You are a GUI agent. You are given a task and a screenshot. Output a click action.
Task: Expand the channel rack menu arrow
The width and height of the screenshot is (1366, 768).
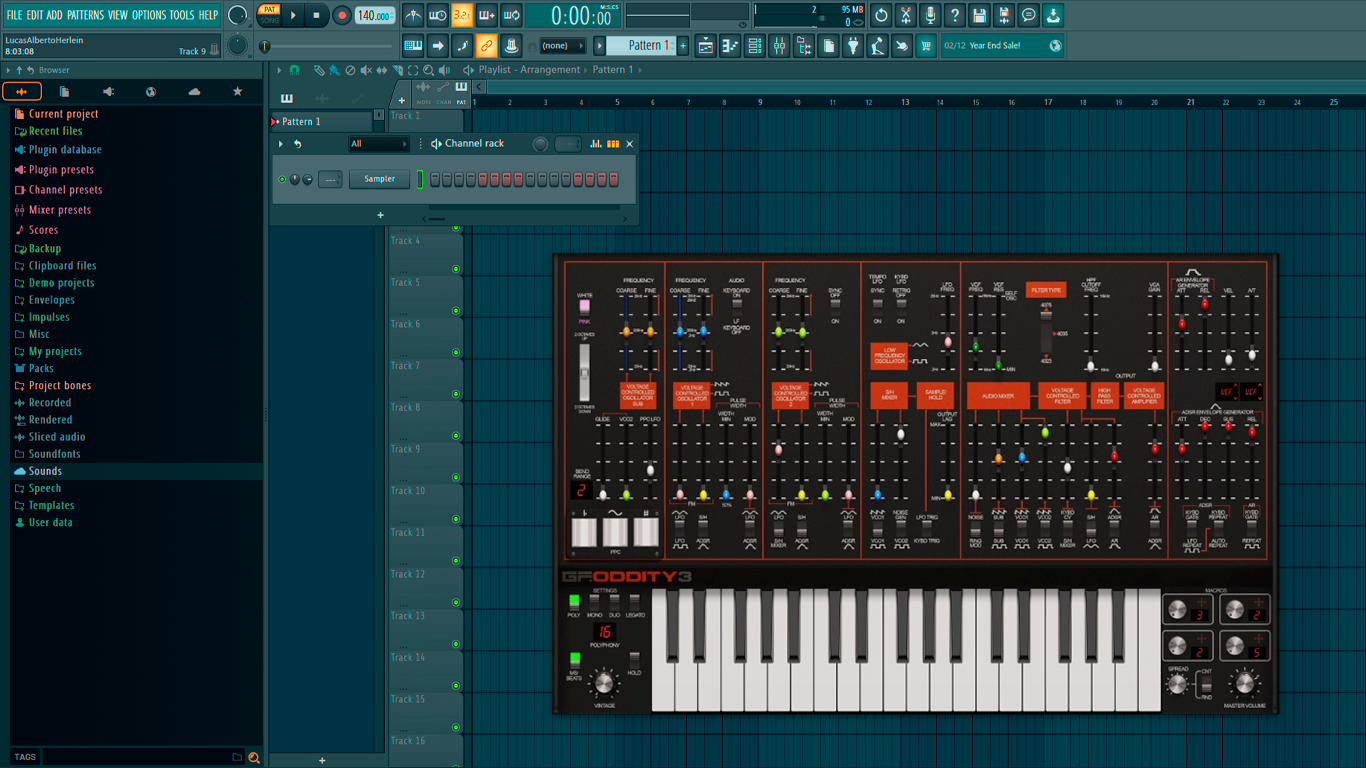tap(281, 144)
